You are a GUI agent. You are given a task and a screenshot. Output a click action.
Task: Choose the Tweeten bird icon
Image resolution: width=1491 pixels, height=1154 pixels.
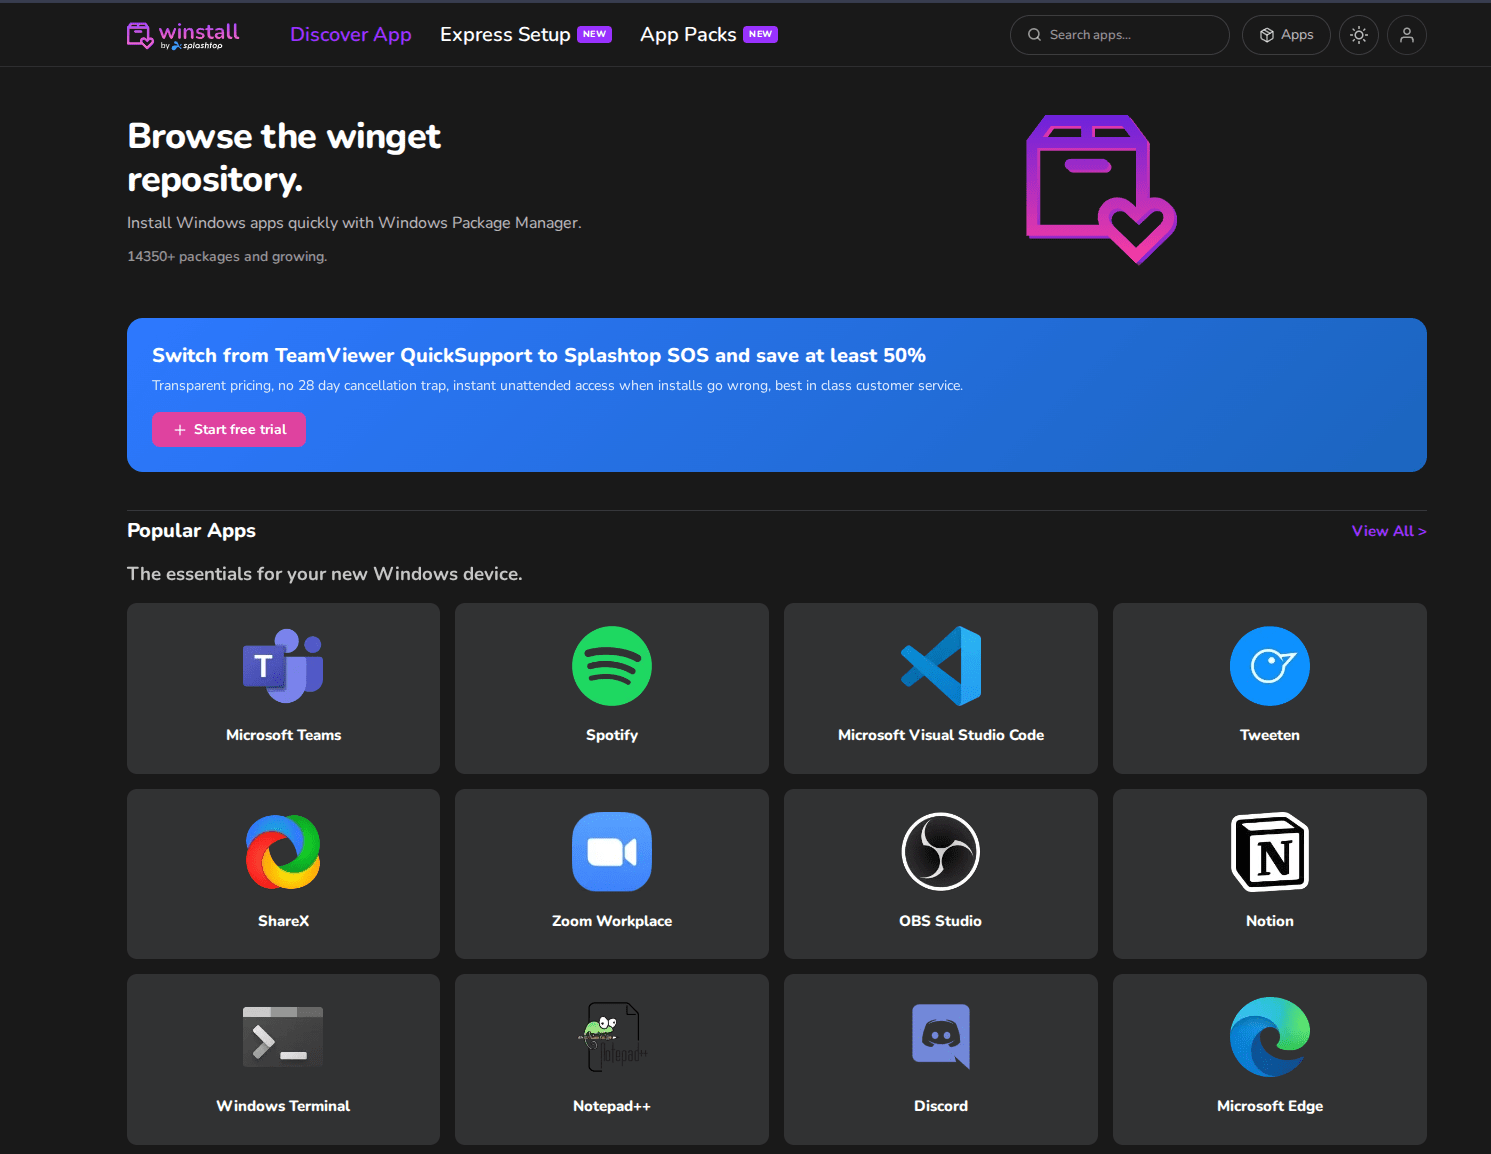(x=1270, y=666)
